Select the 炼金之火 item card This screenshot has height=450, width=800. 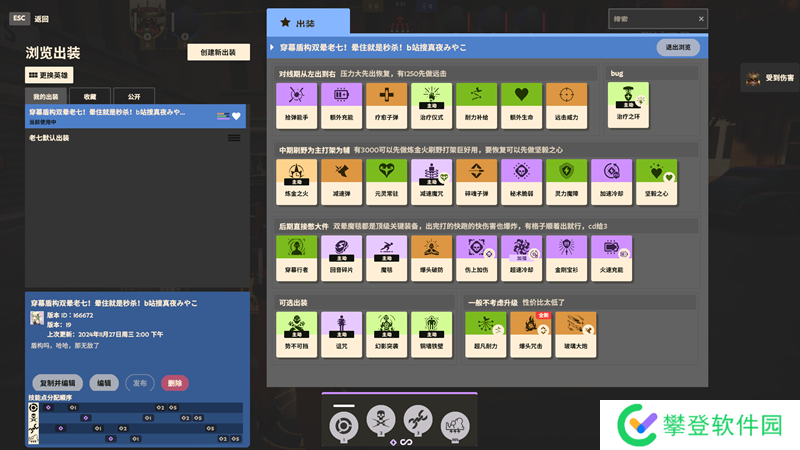[296, 182]
